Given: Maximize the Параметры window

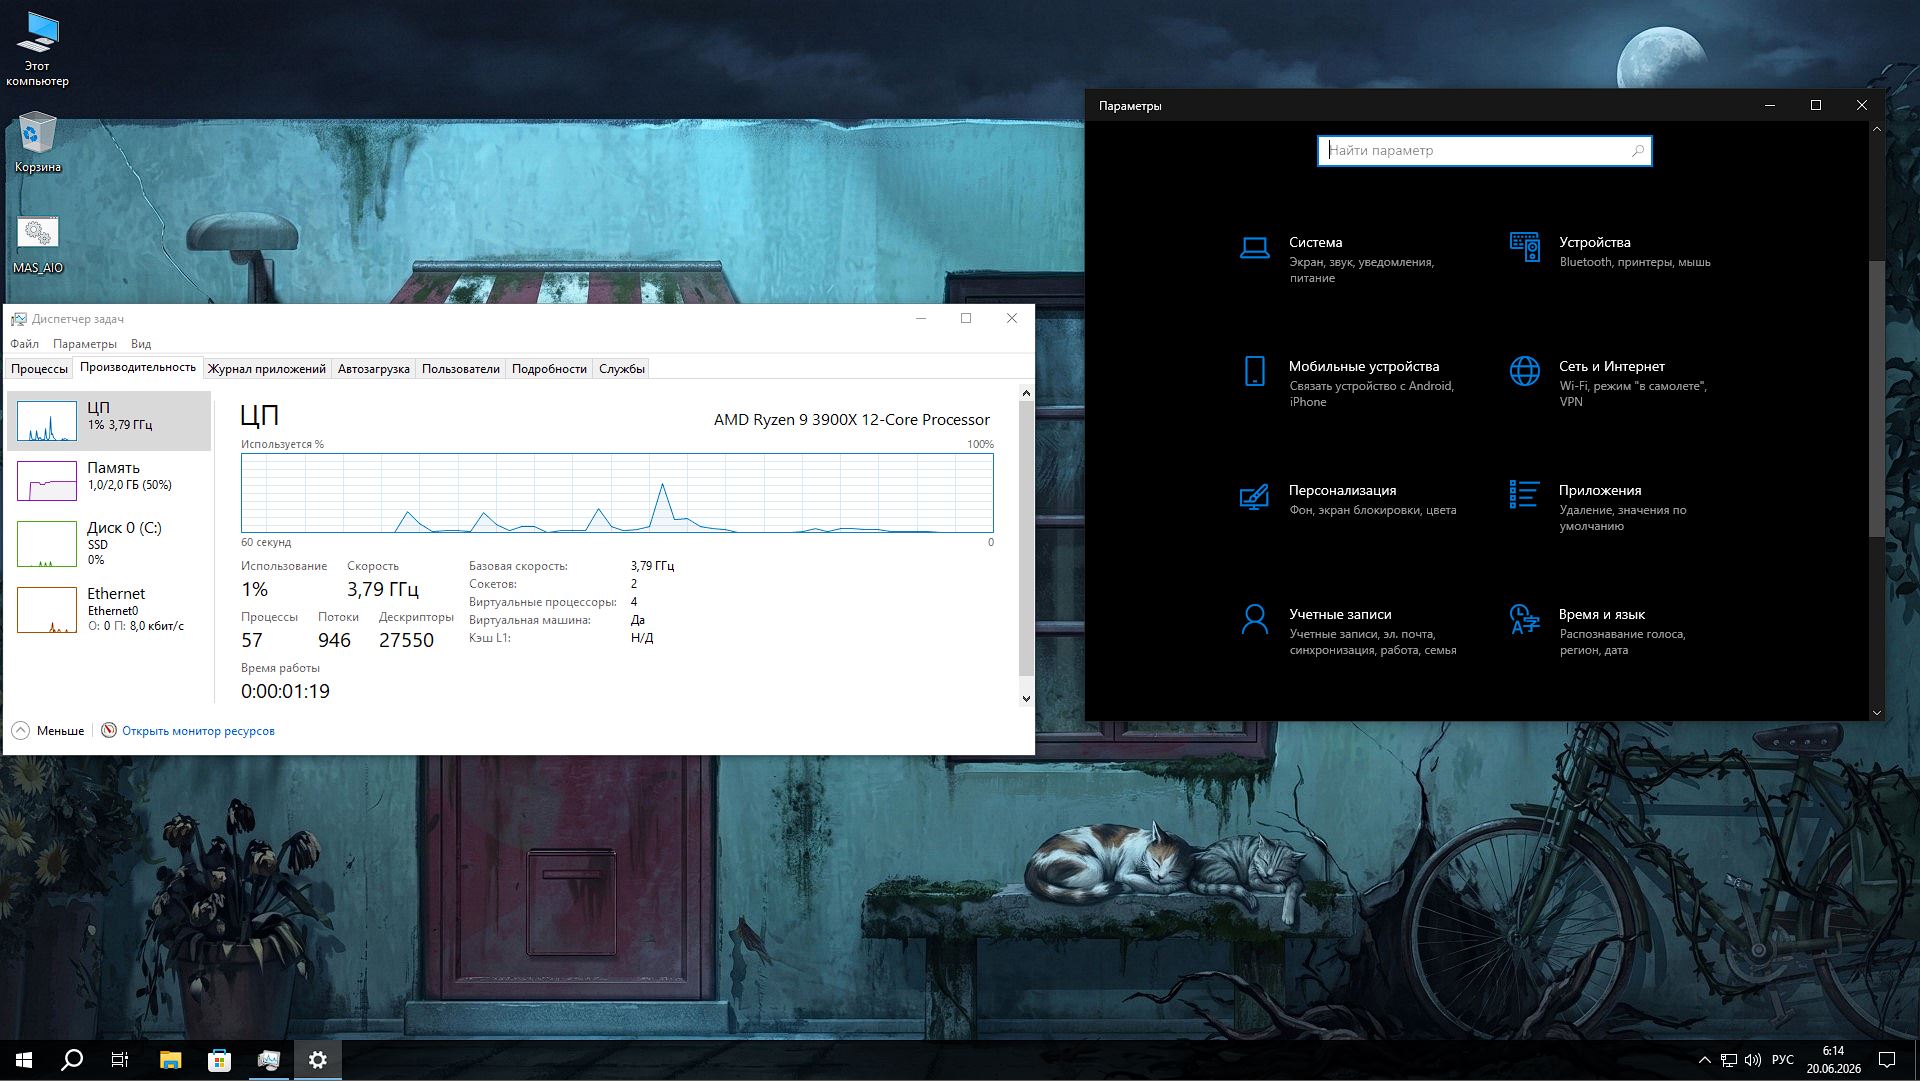Looking at the screenshot, I should coord(1816,105).
